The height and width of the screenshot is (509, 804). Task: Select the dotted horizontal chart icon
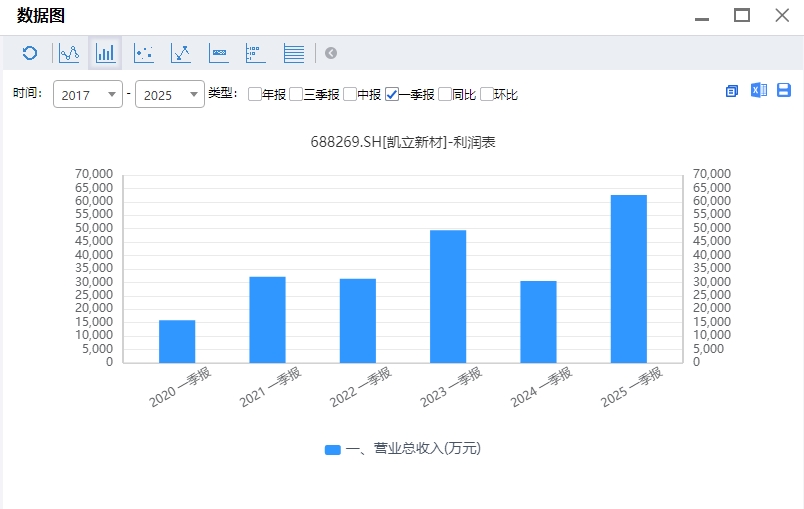tap(256, 53)
